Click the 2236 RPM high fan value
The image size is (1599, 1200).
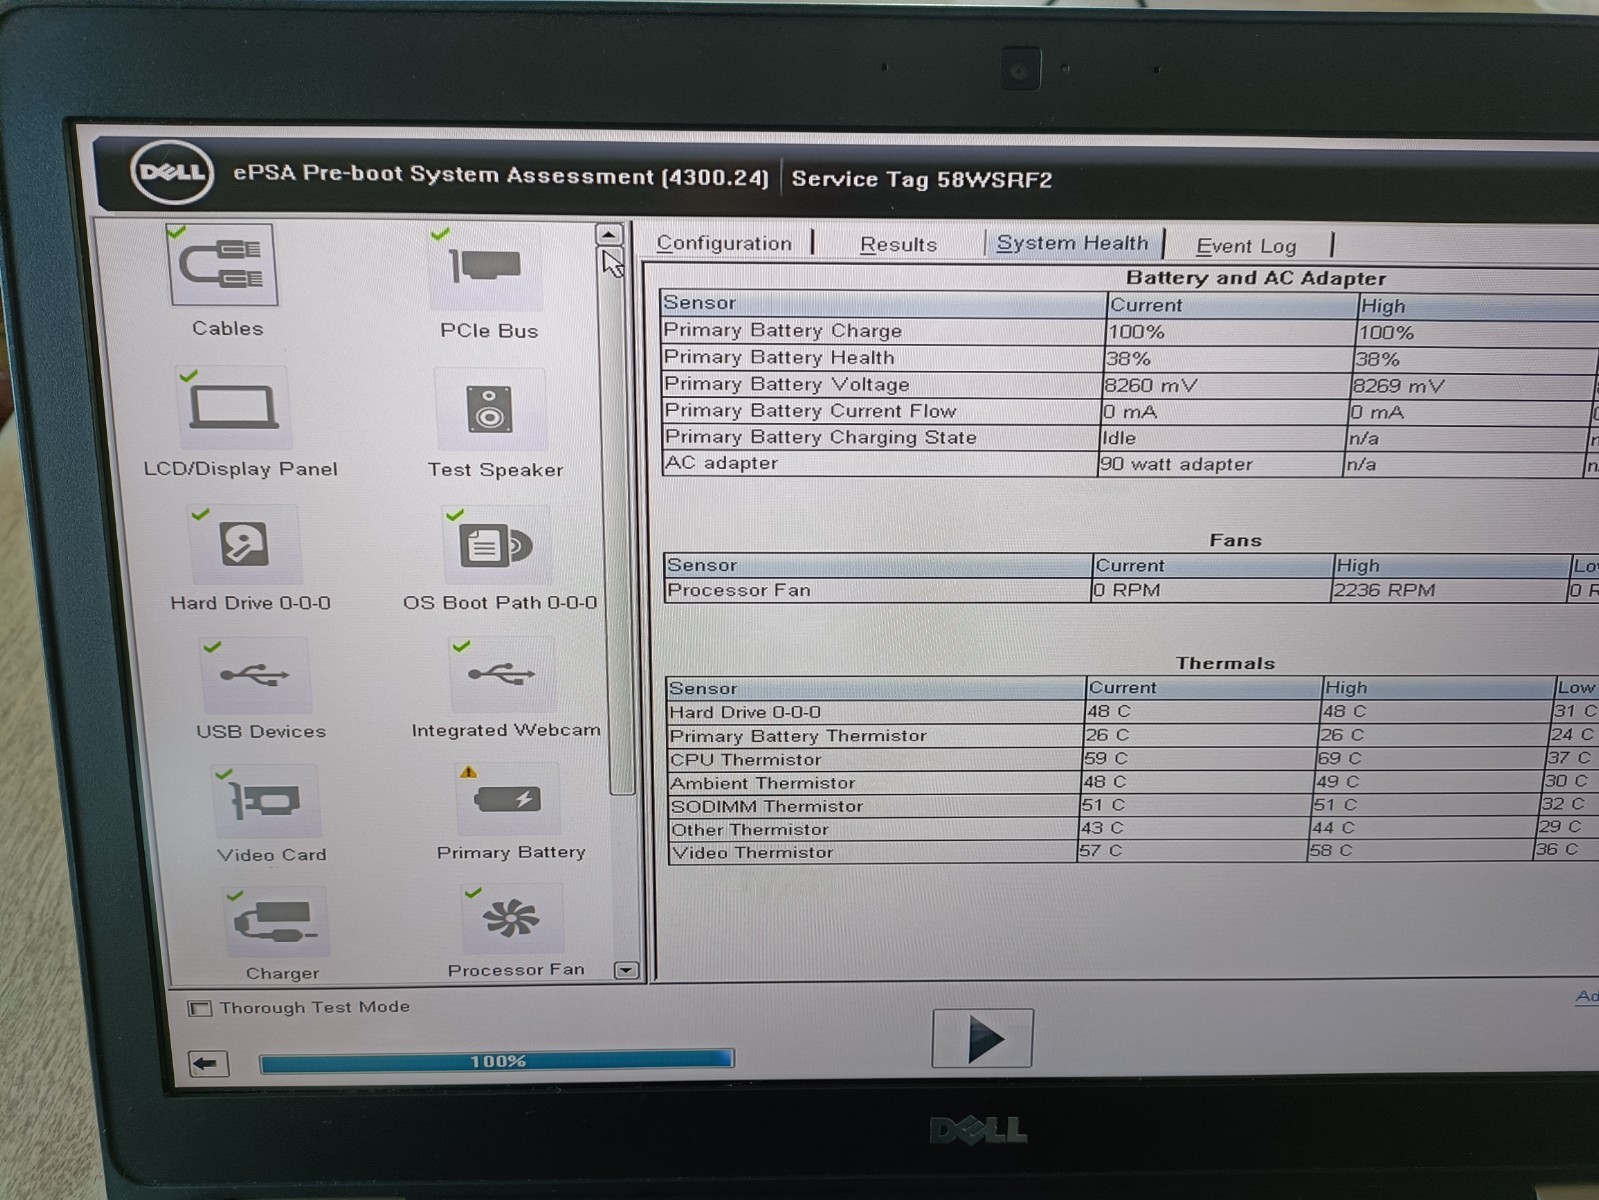point(1384,590)
